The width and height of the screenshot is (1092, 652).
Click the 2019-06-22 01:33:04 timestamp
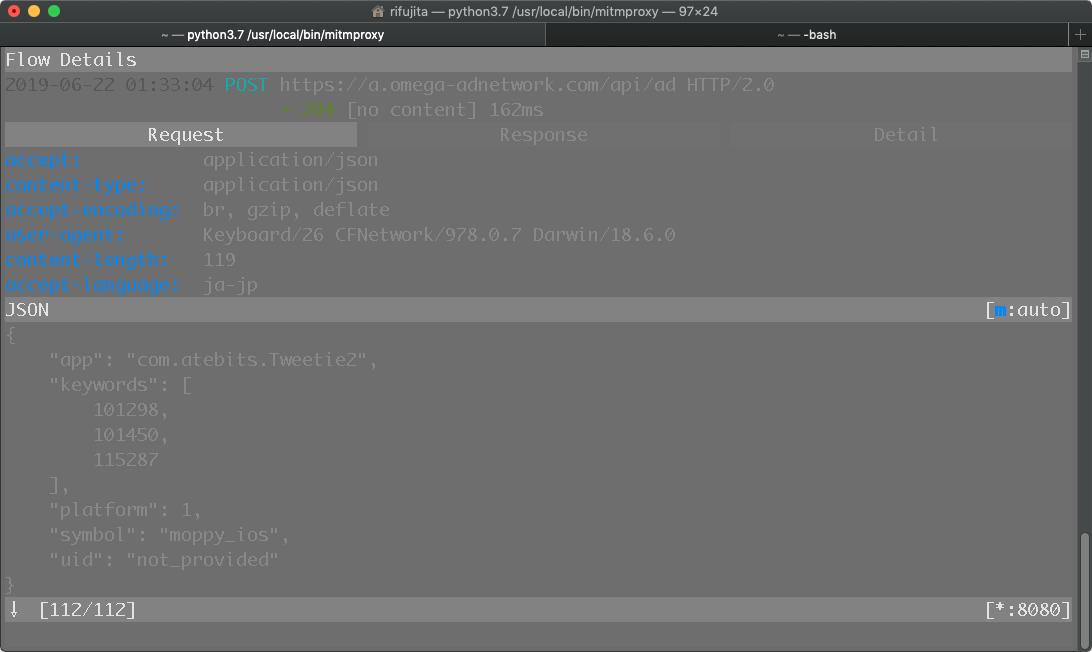109,85
